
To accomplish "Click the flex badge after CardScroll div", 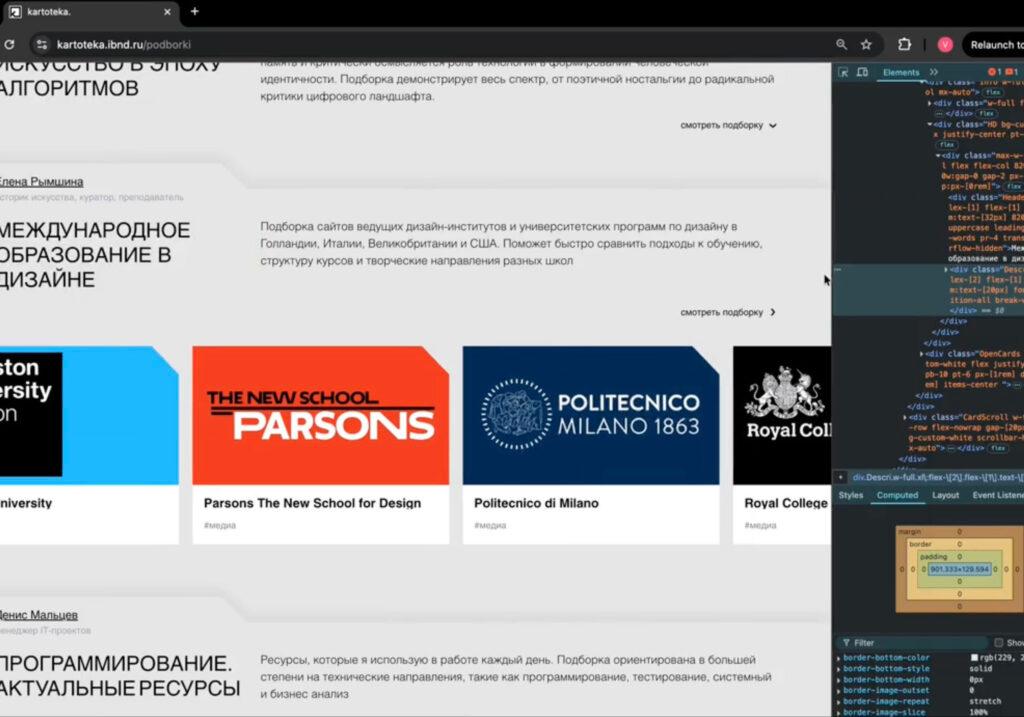I will [x=997, y=449].
